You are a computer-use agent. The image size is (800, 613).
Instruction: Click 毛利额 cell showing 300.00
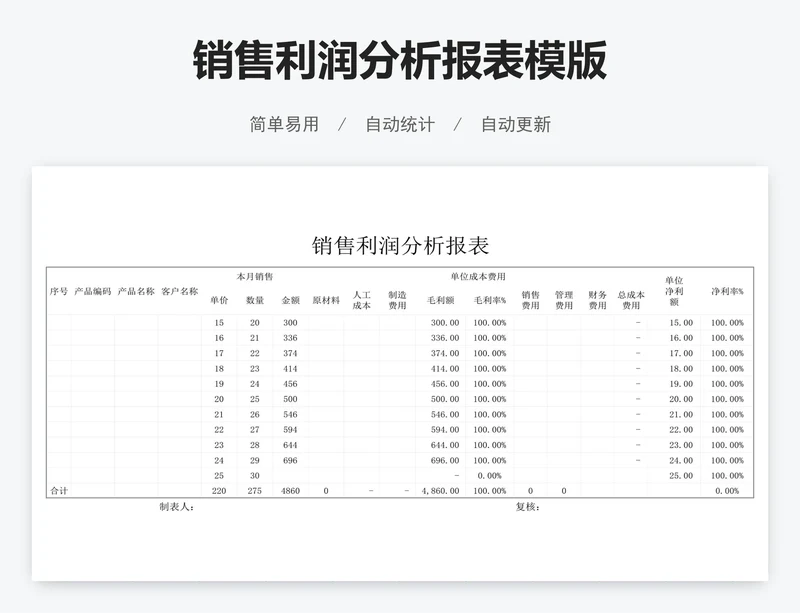pyautogui.click(x=445, y=323)
